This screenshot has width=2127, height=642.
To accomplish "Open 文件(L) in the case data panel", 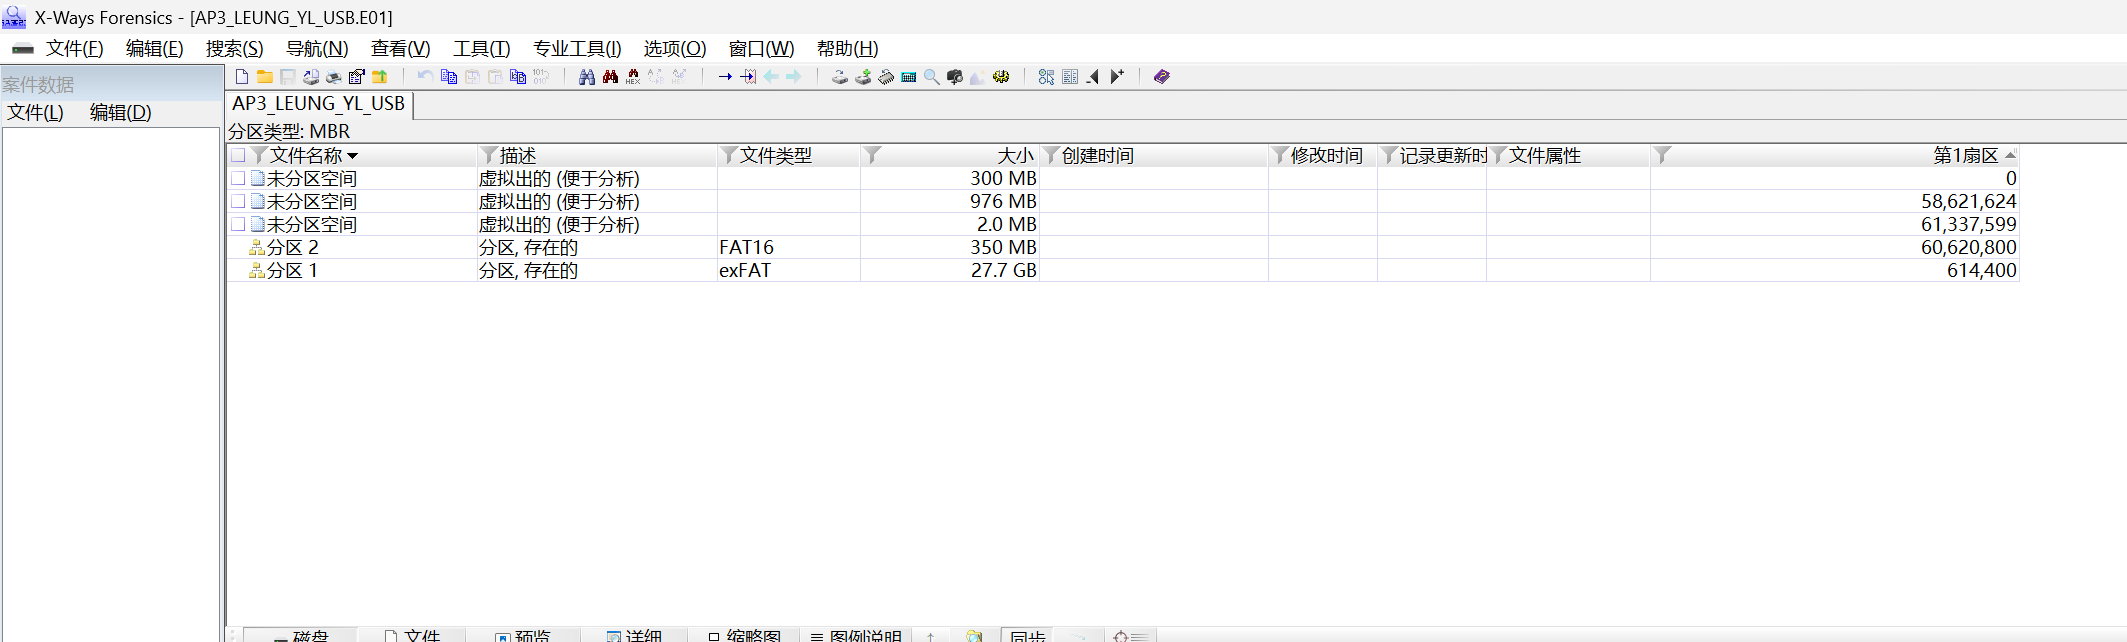I will pyautogui.click(x=36, y=112).
